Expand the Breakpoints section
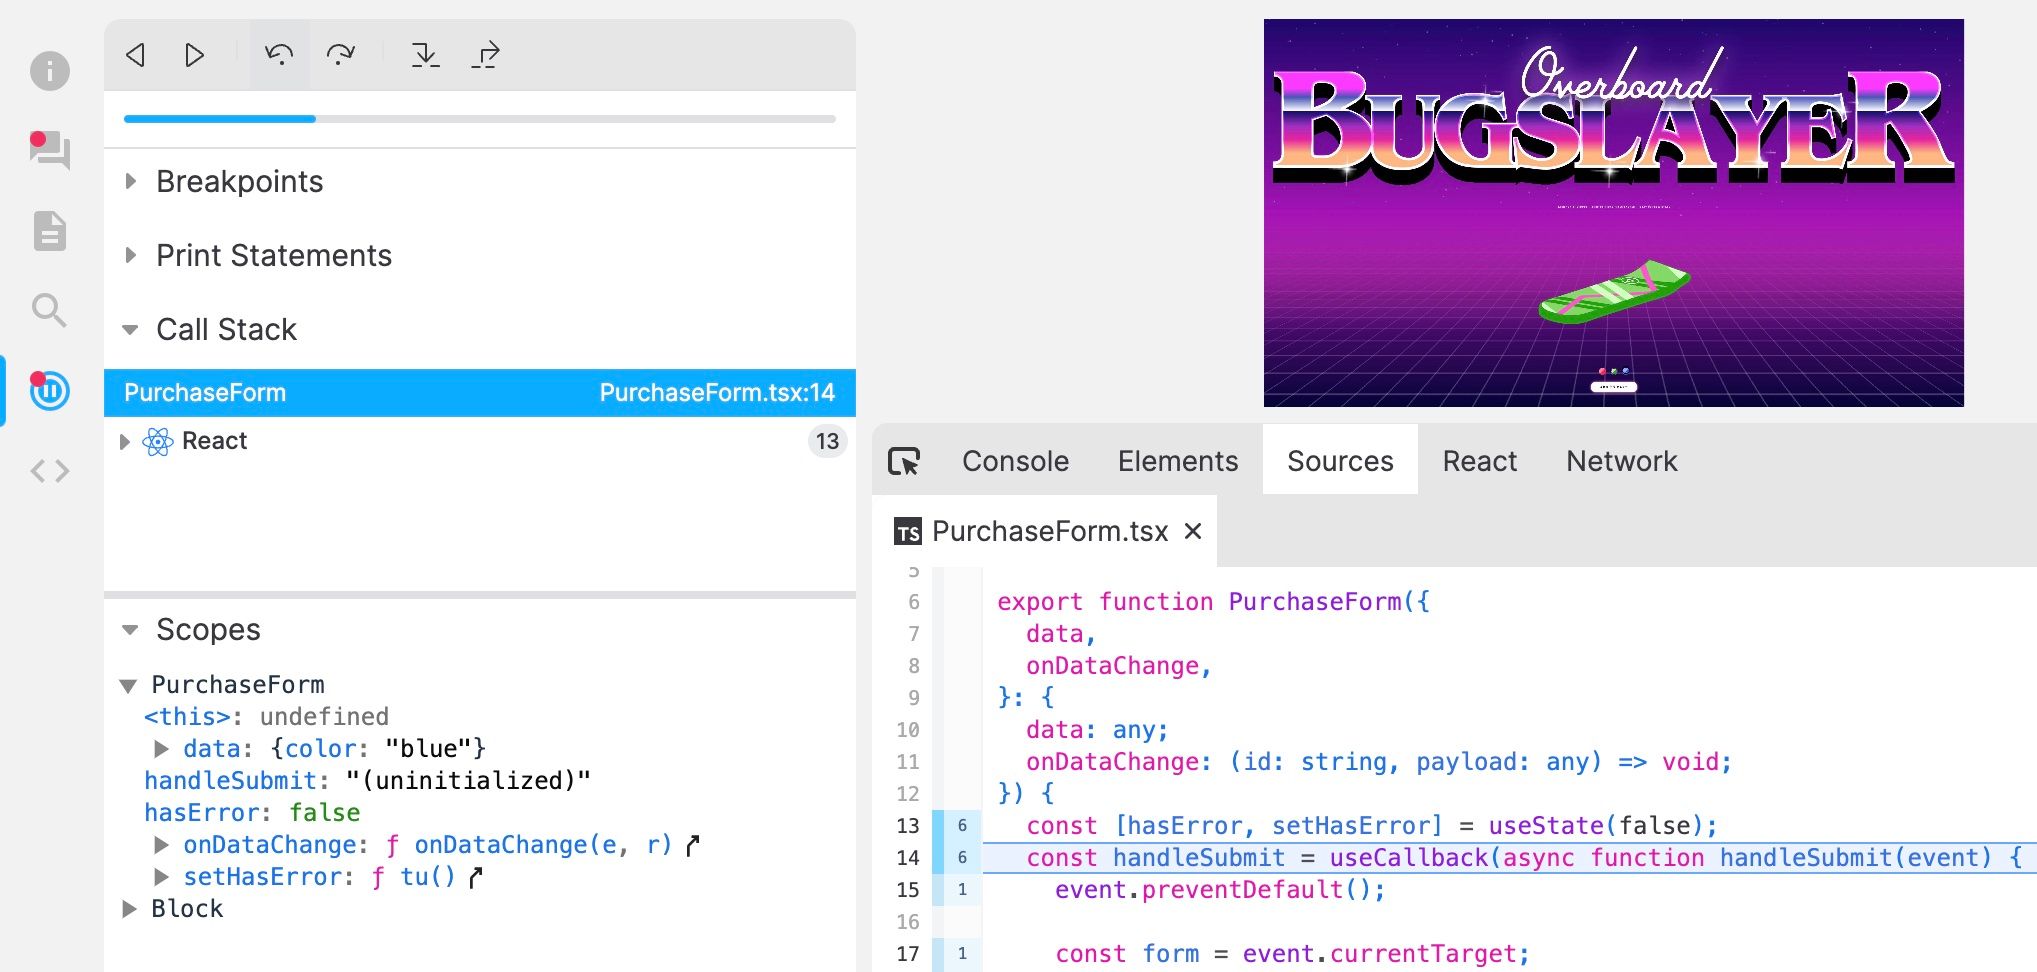 point(130,181)
